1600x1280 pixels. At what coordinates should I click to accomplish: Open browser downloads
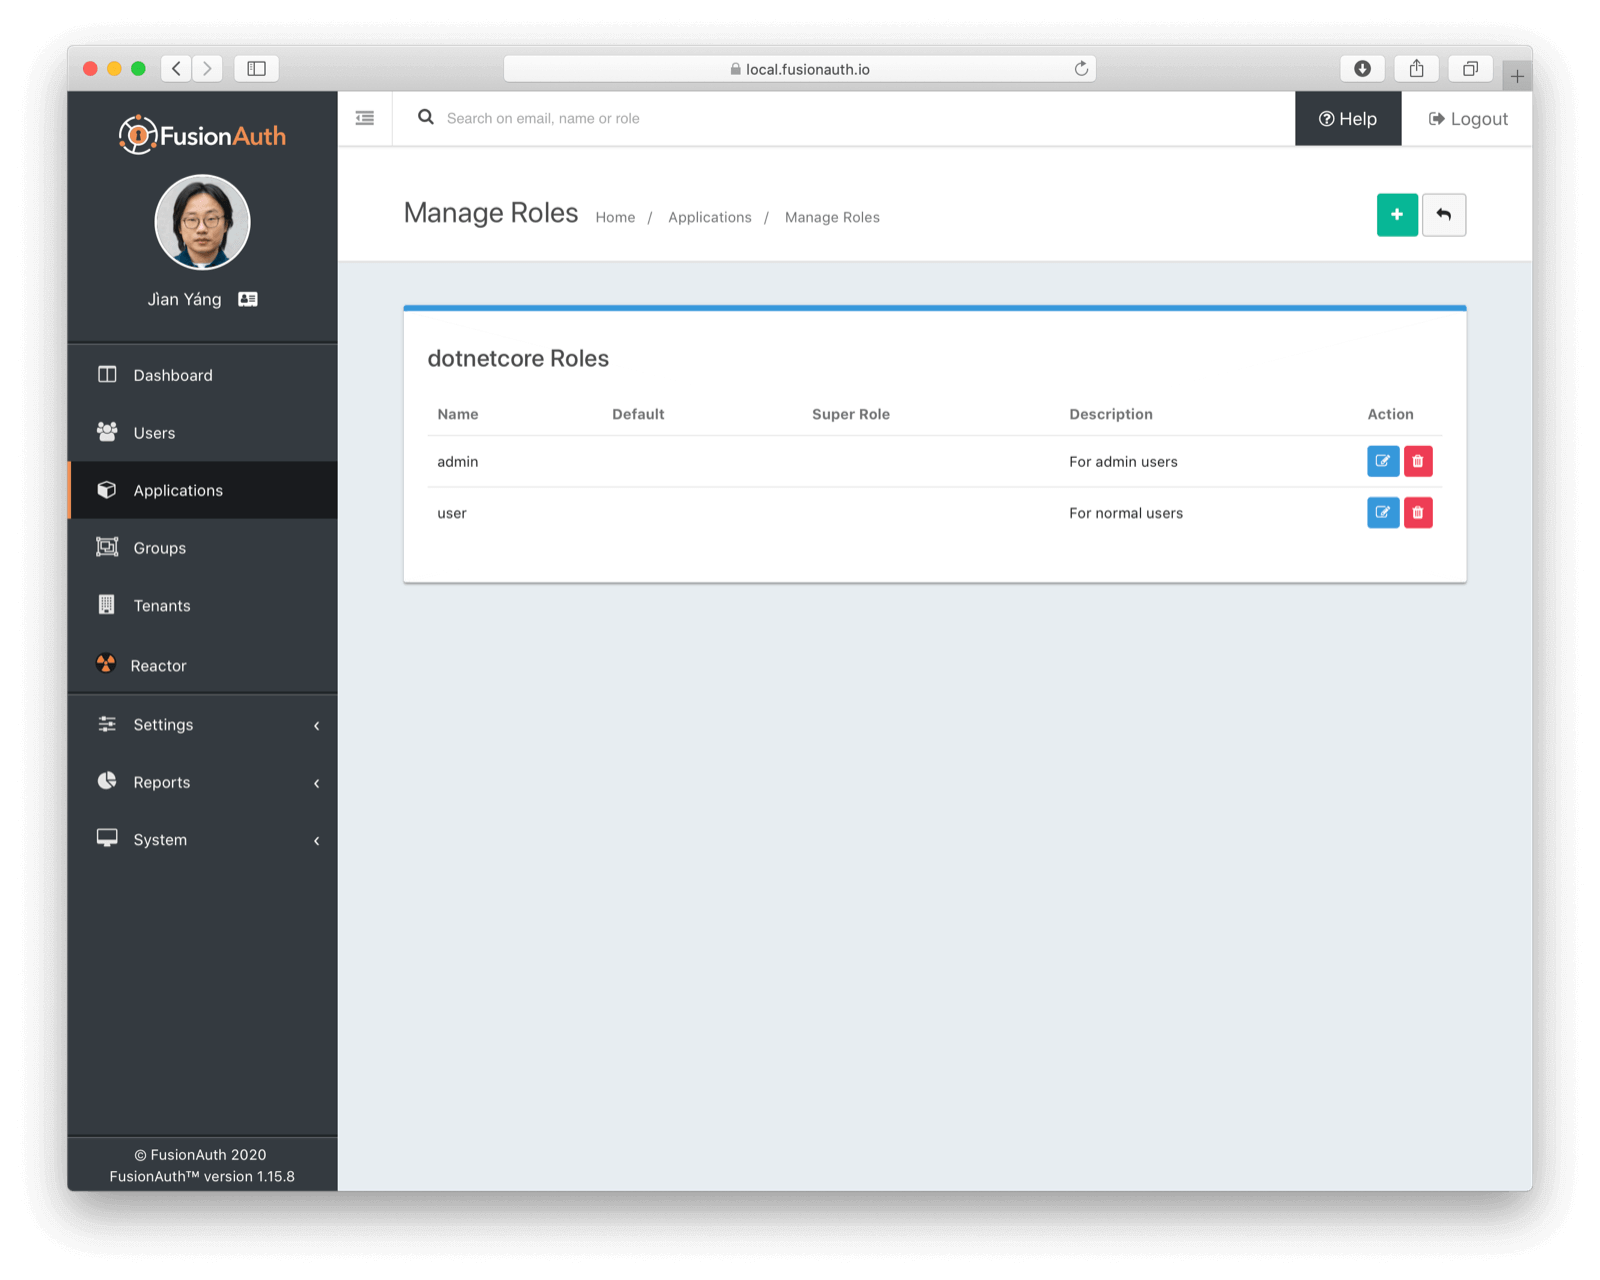tap(1362, 68)
